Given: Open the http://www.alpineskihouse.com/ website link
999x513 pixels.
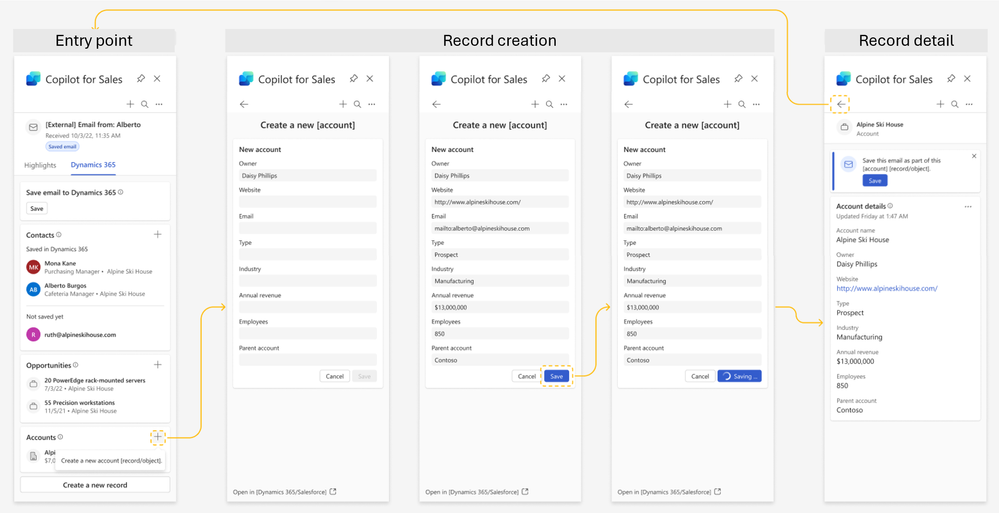Looking at the screenshot, I should [887, 288].
